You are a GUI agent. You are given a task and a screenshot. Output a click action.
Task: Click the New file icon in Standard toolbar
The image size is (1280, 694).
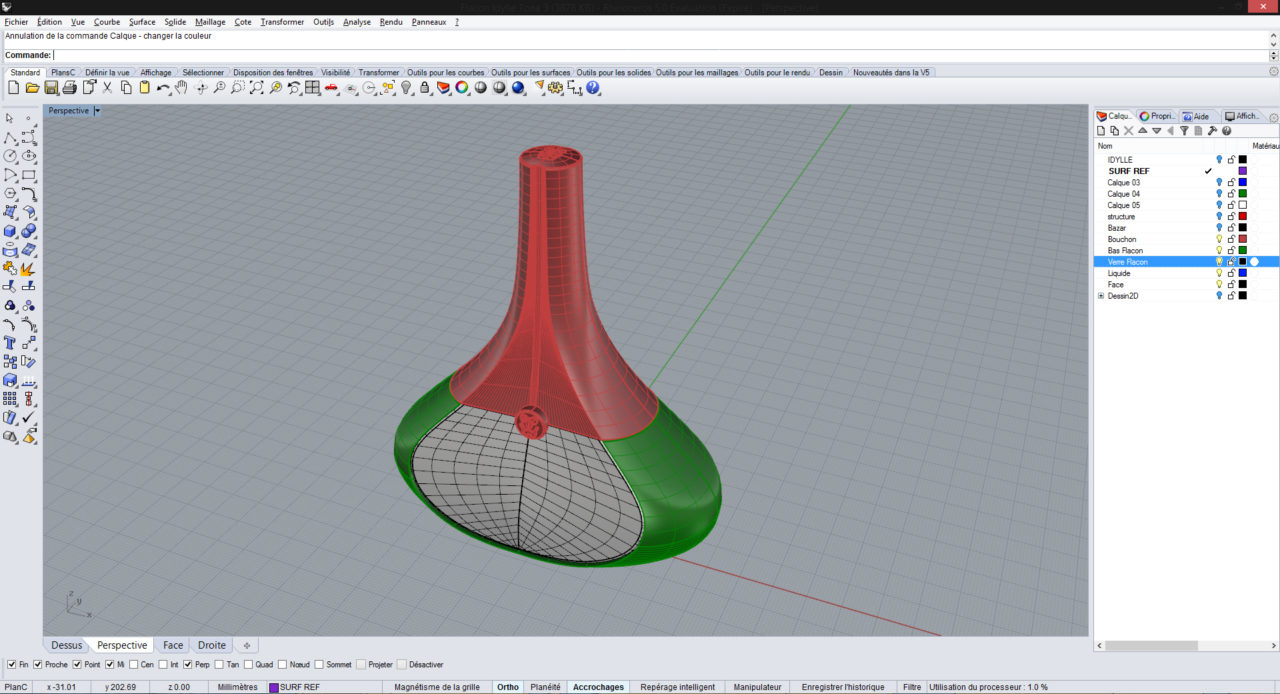pyautogui.click(x=14, y=88)
